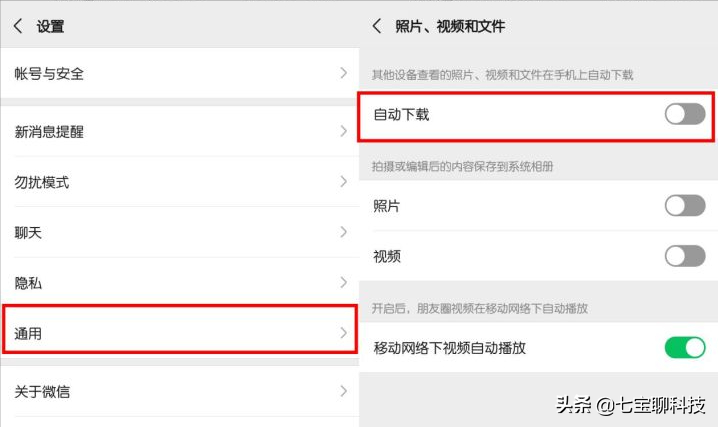Screen dimensions: 718x427
Task: Click chevron arrow on 通用 row
Action: [x=343, y=332]
